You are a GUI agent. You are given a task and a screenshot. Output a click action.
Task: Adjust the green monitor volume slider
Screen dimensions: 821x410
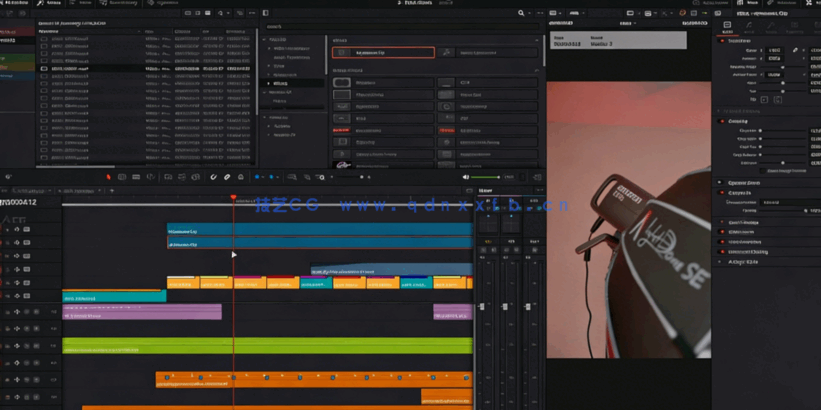point(485,177)
